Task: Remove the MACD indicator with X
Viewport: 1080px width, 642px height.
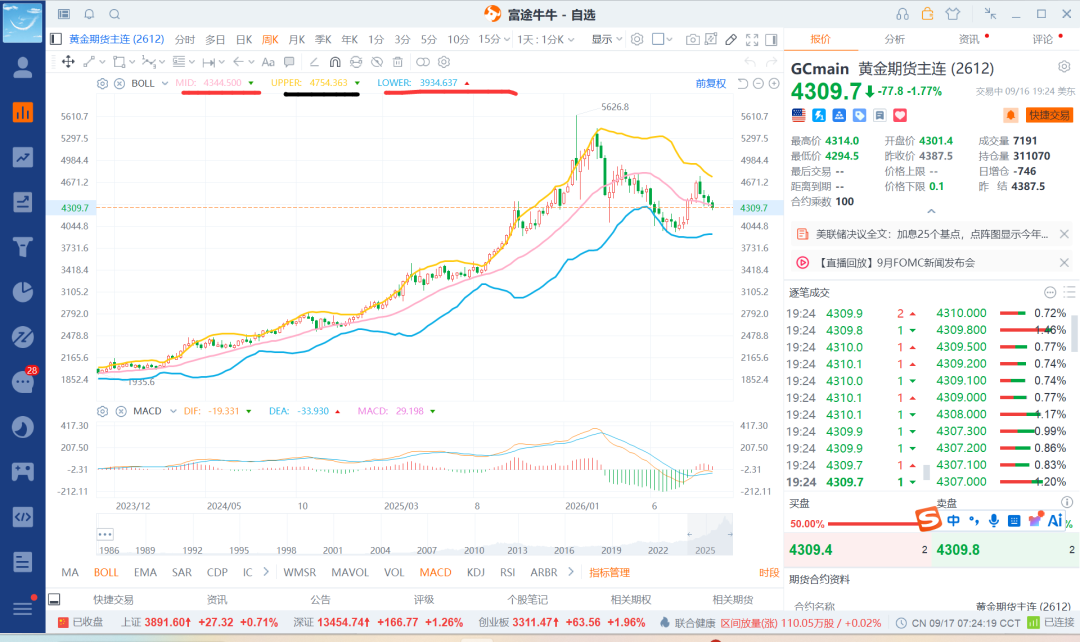Action: 121,411
